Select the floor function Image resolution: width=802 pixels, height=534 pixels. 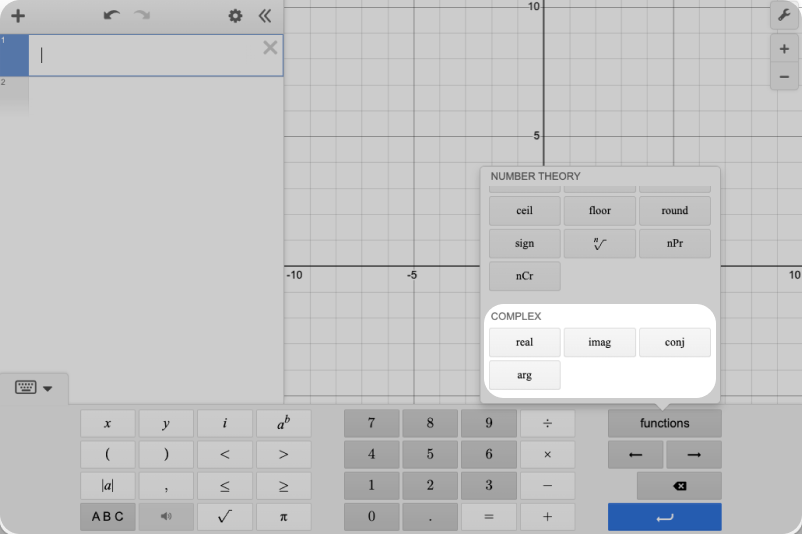tap(599, 211)
